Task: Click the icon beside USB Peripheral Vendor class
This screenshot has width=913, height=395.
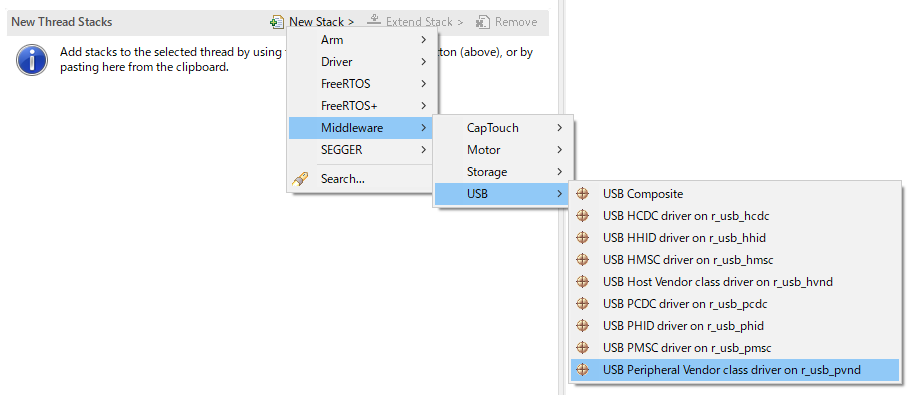Action: 582,370
